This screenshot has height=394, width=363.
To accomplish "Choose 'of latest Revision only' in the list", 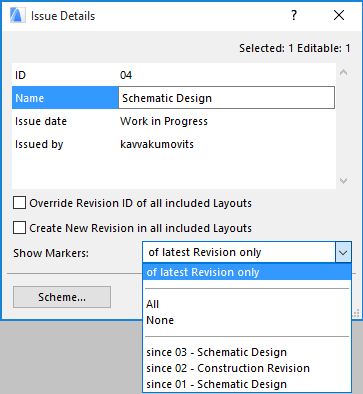I will coord(247,272).
